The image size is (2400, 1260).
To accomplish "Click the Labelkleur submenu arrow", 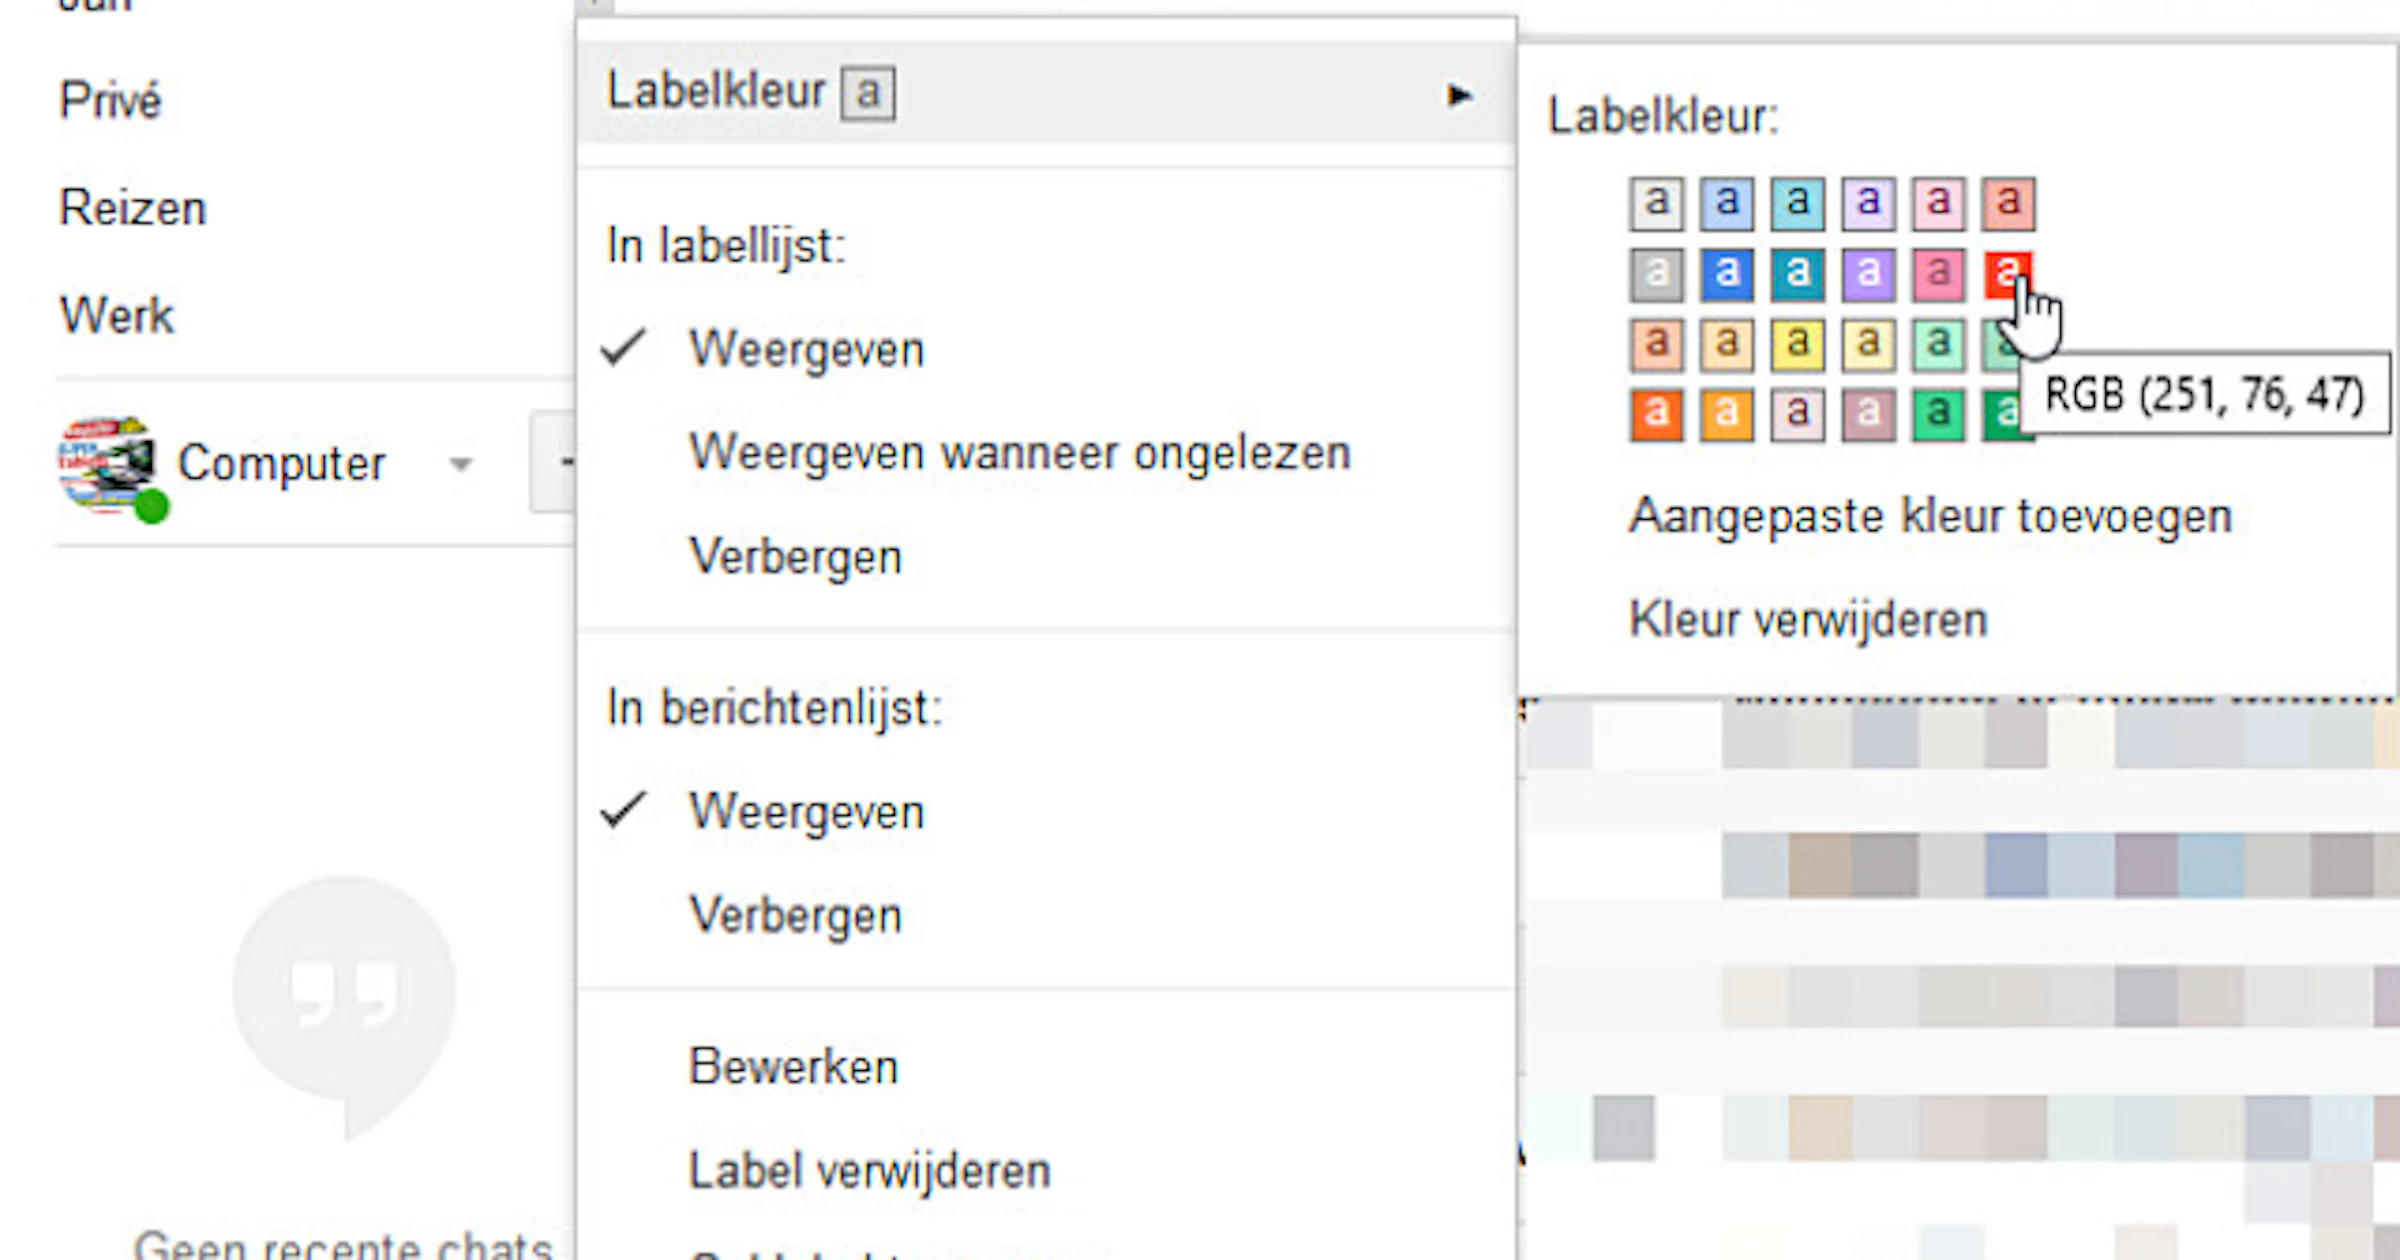I will point(1460,95).
